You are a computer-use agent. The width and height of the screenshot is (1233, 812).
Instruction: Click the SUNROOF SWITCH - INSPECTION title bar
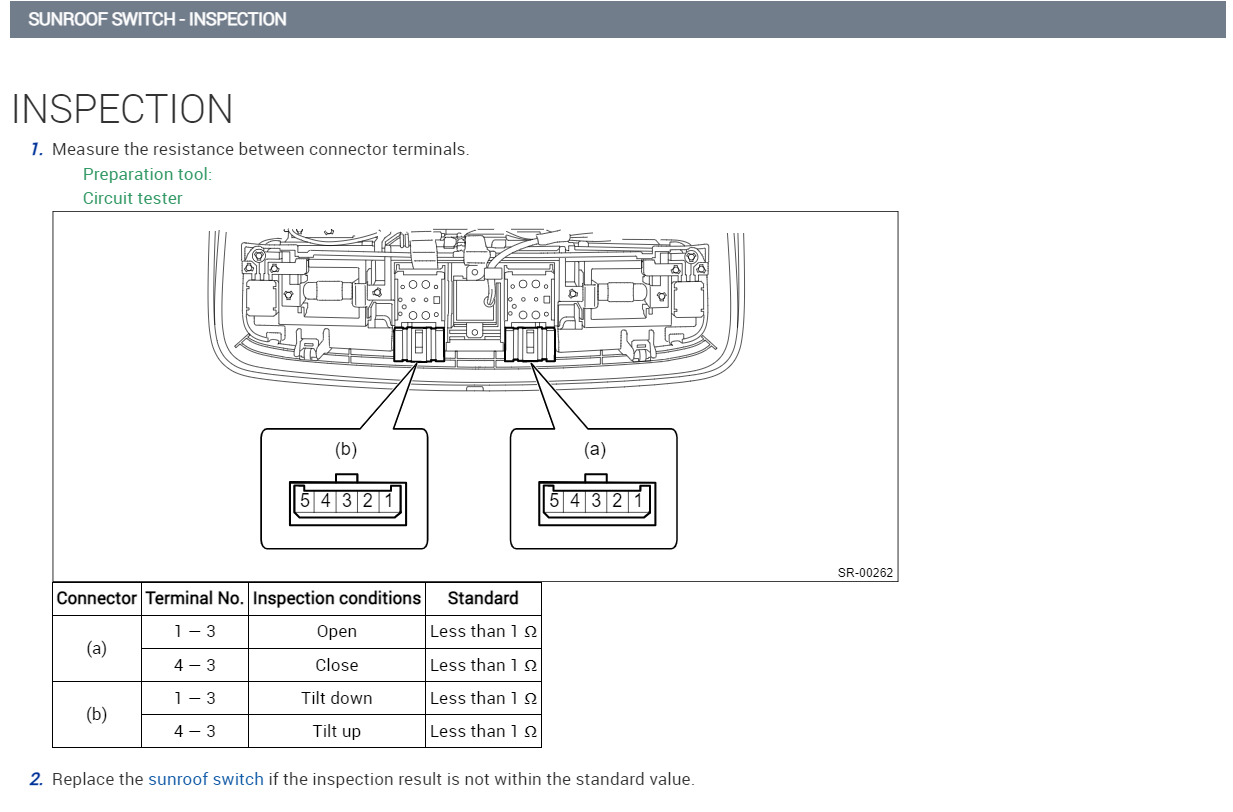pyautogui.click(x=157, y=19)
